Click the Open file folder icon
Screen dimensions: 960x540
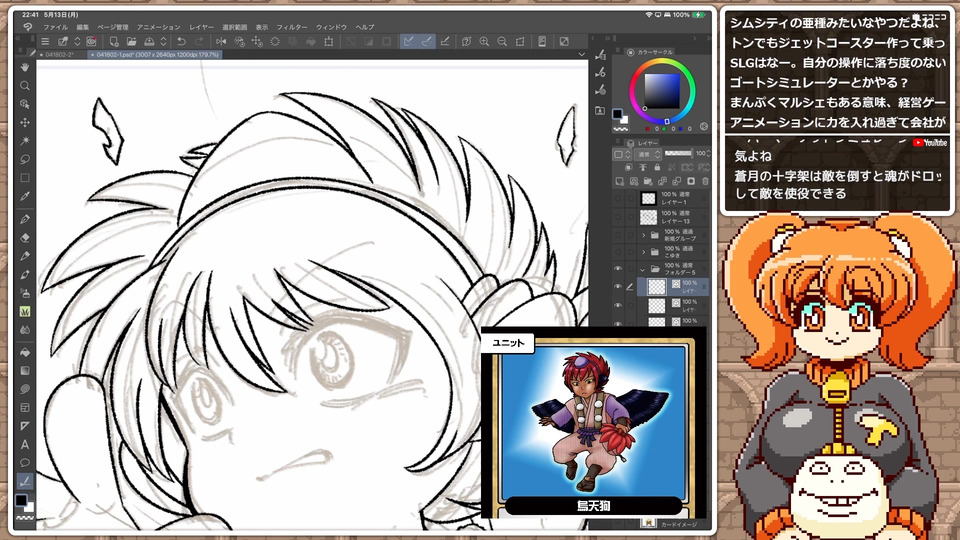click(x=131, y=42)
